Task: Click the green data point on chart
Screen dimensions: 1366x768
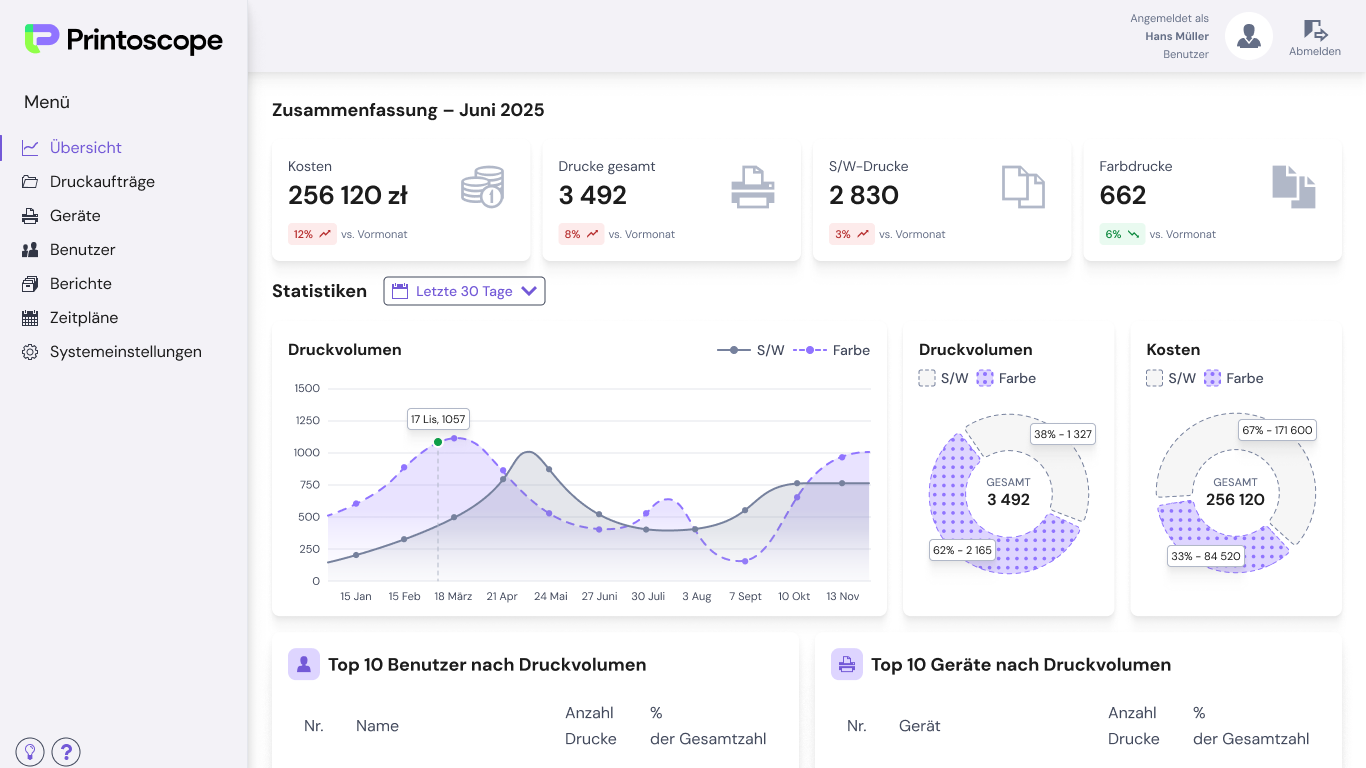Action: (438, 442)
